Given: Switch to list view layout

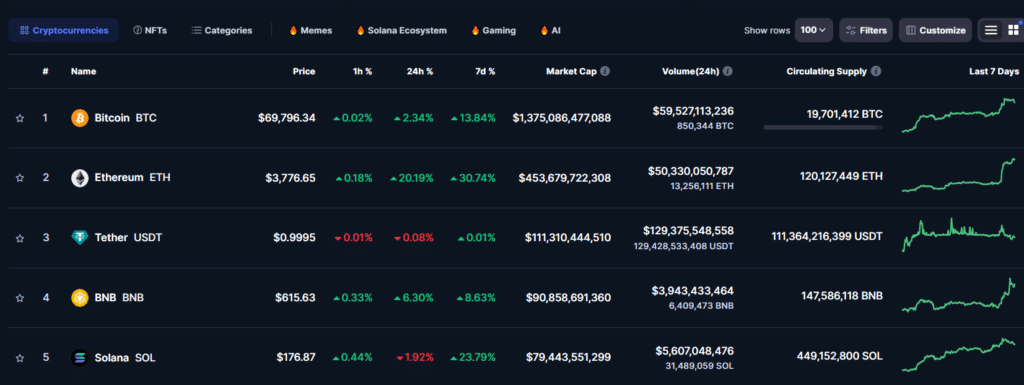Looking at the screenshot, I should pos(991,30).
